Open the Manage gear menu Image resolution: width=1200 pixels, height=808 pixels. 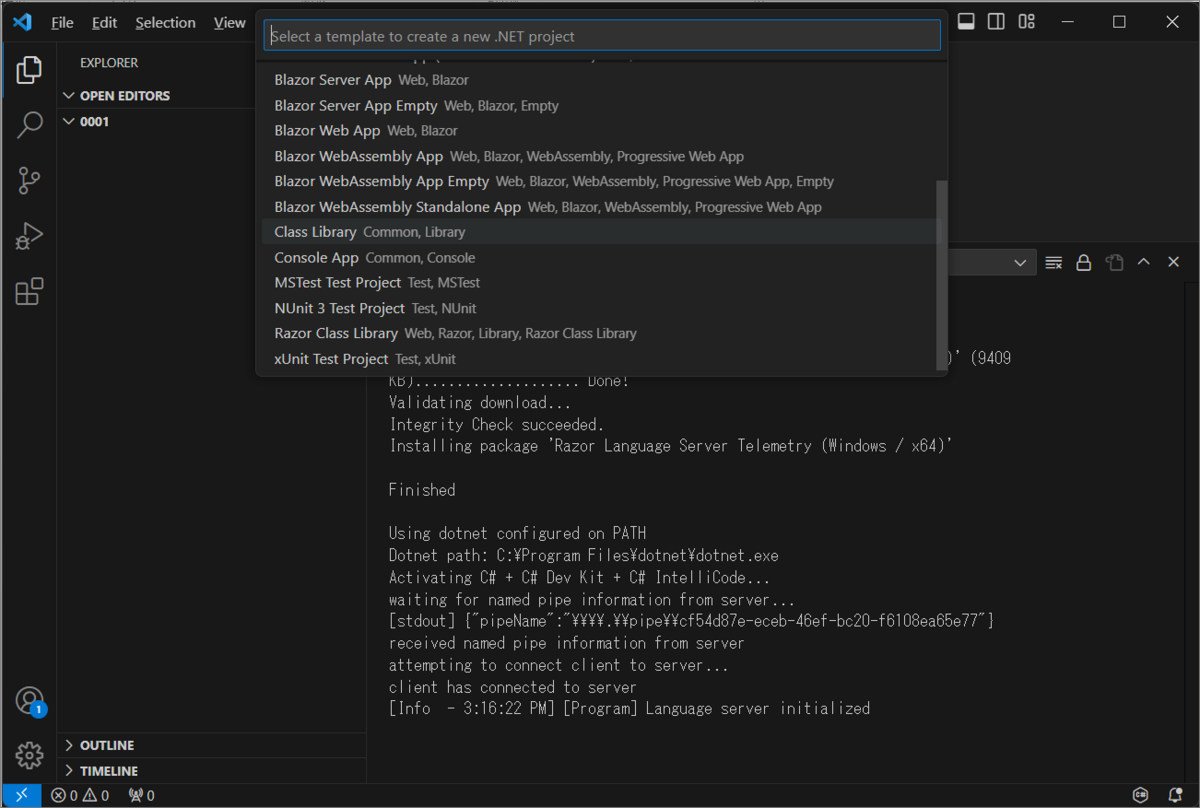29,755
